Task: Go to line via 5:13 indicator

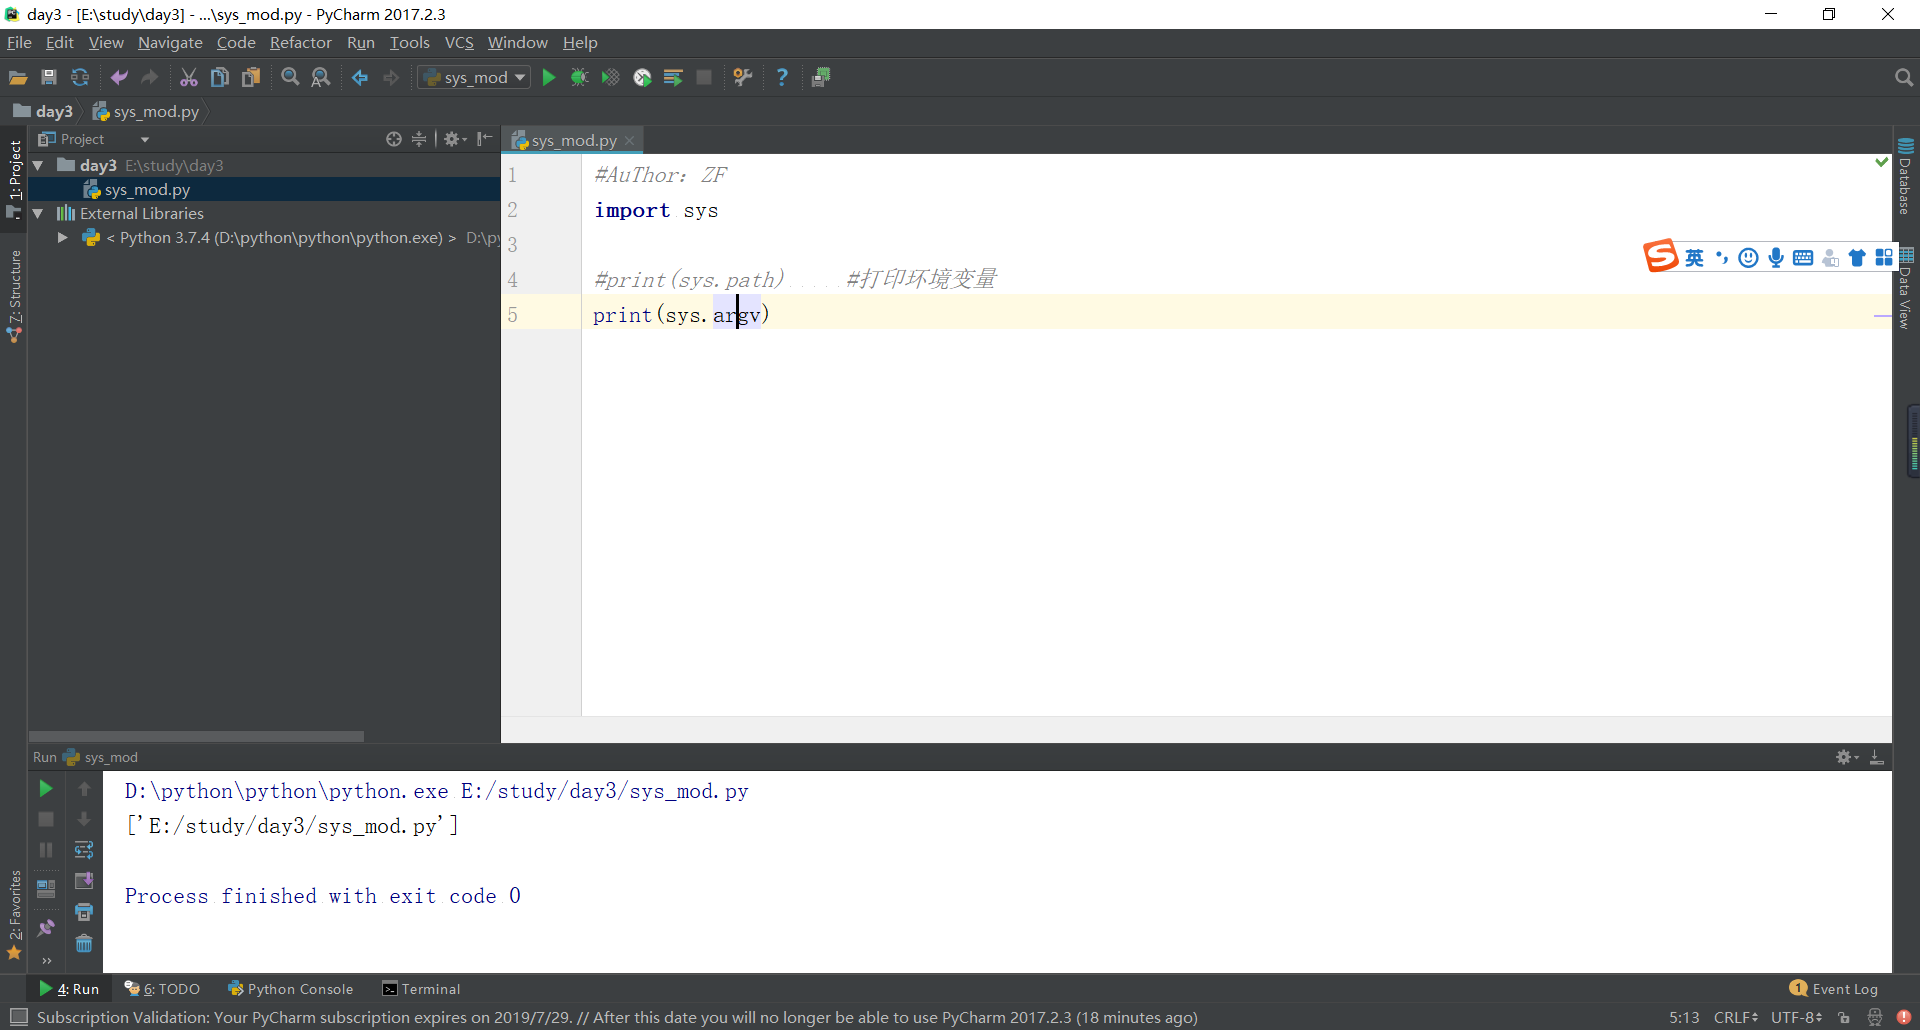Action: click(x=1684, y=1017)
